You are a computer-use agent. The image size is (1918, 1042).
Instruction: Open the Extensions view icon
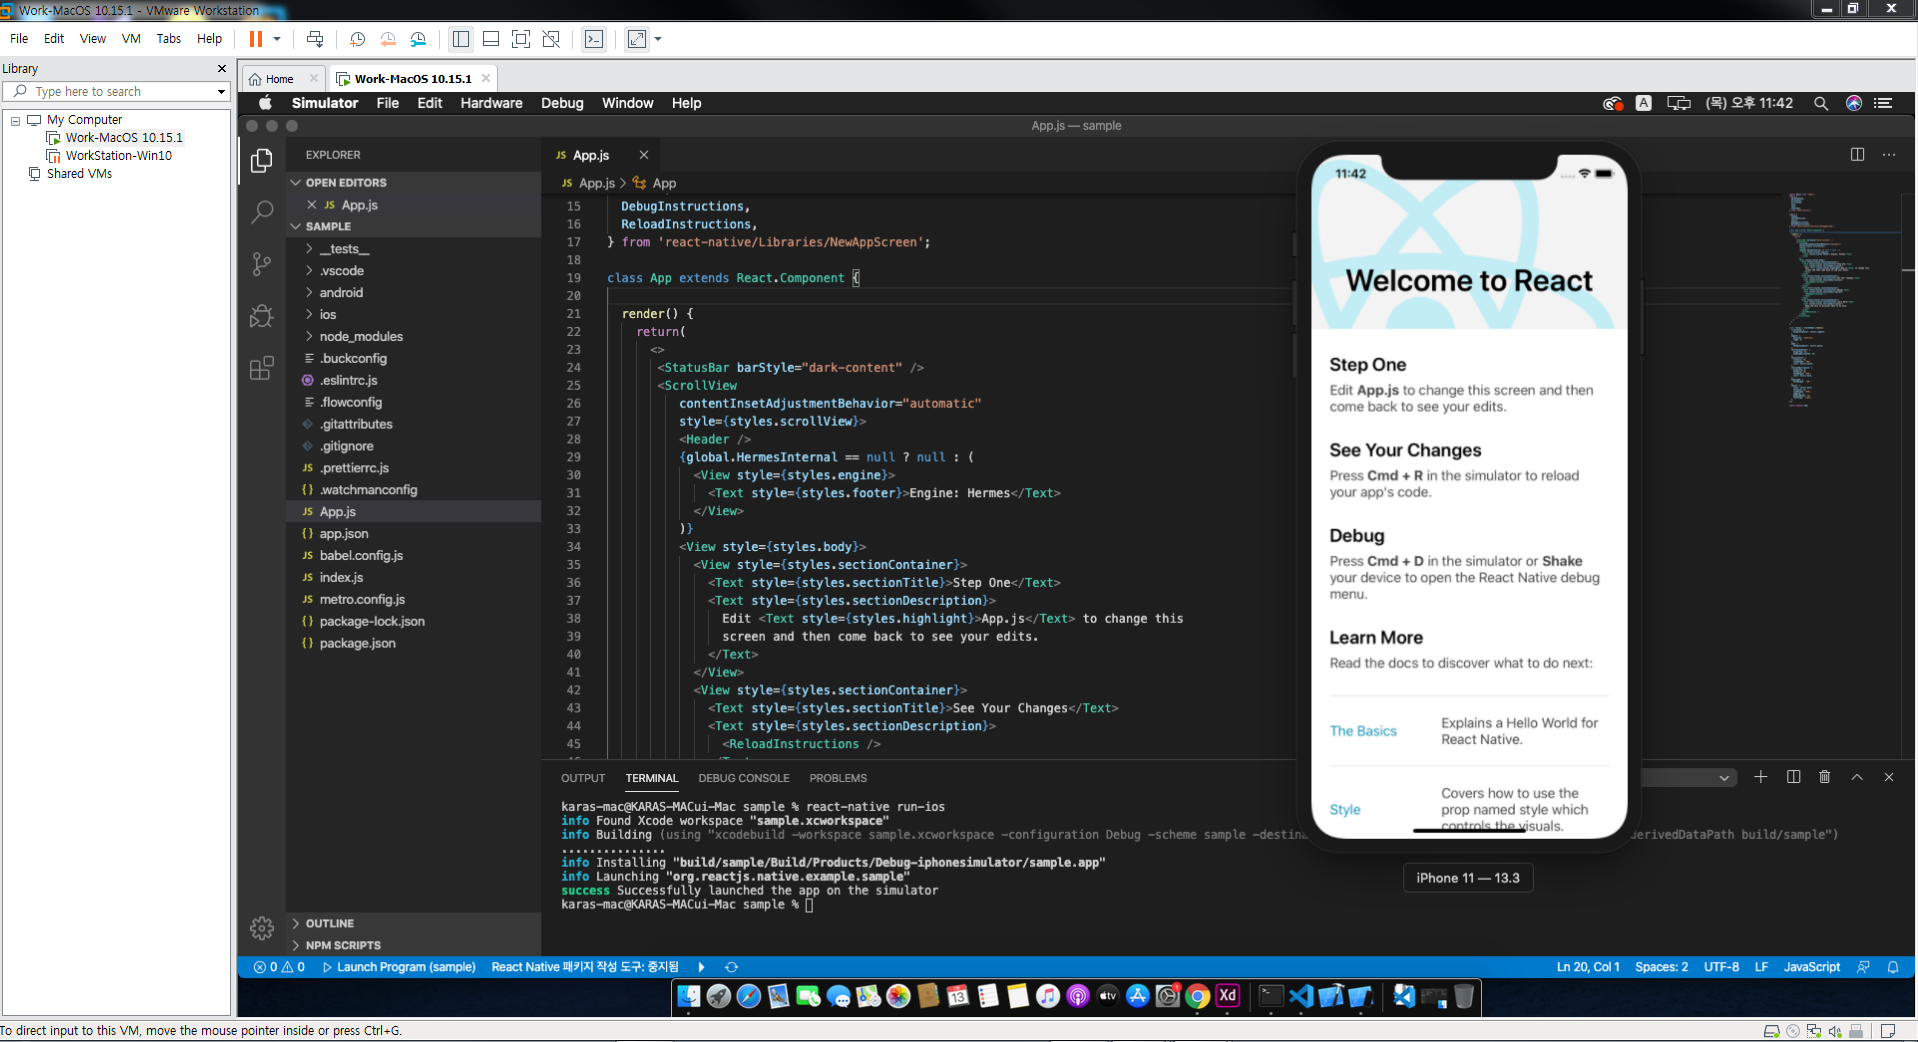(x=262, y=368)
